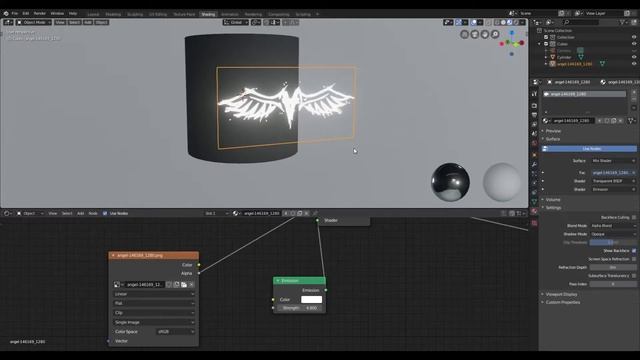
Task: Expand the Volume panel
Action: tap(553, 200)
